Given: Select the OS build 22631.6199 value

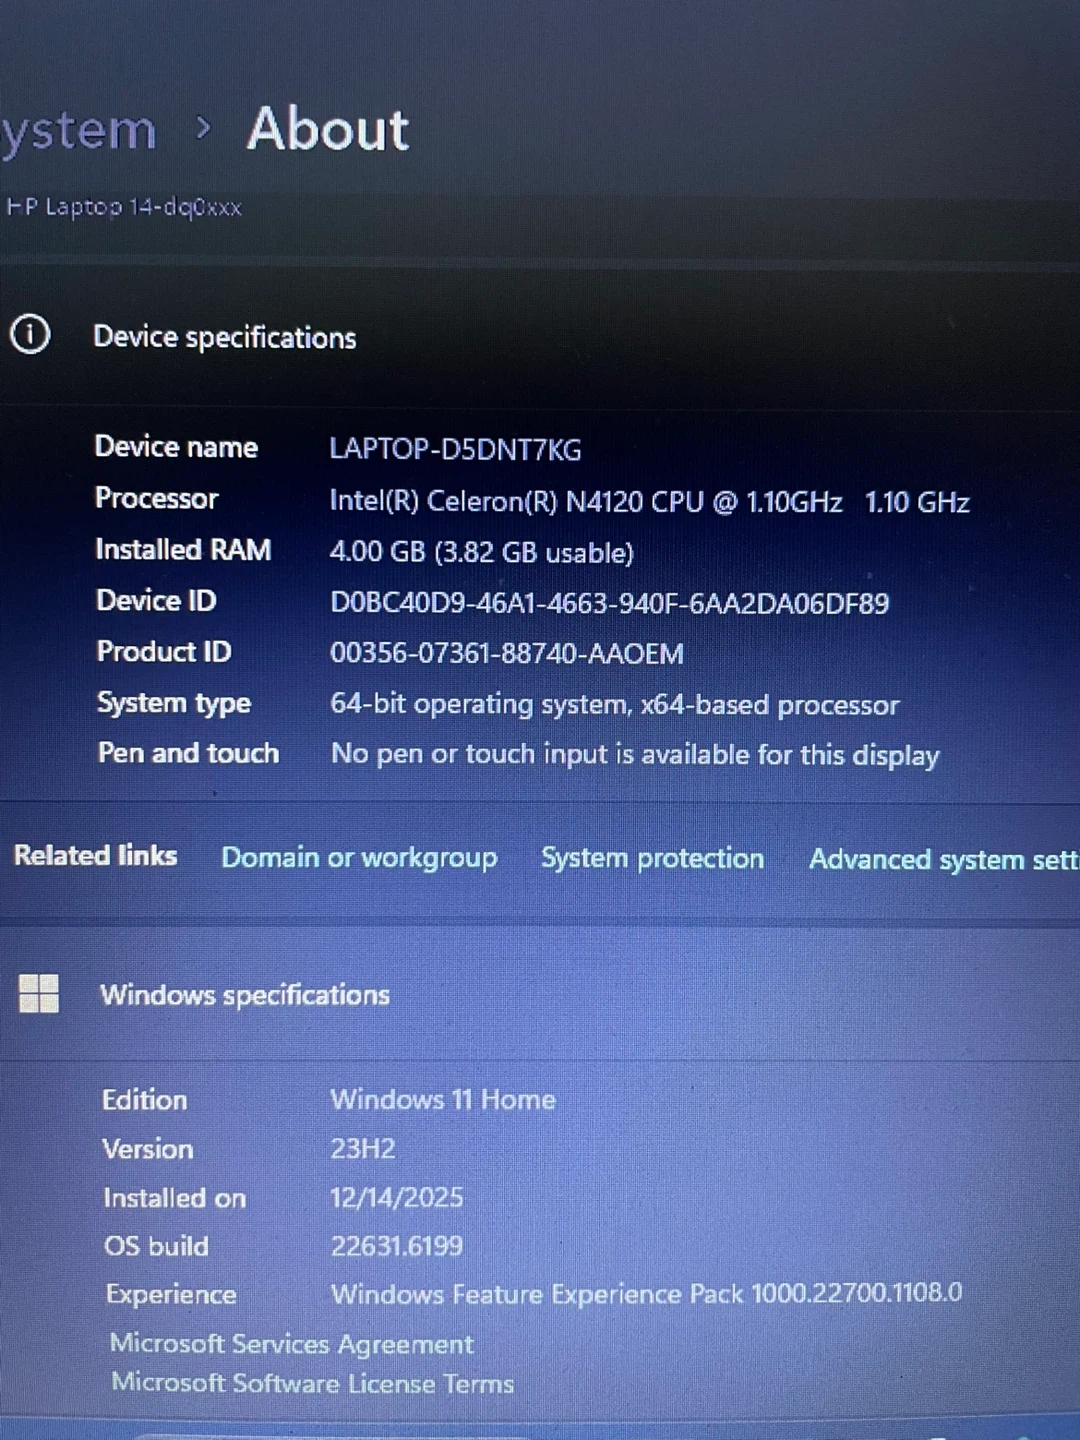Looking at the screenshot, I should click(x=396, y=1246).
